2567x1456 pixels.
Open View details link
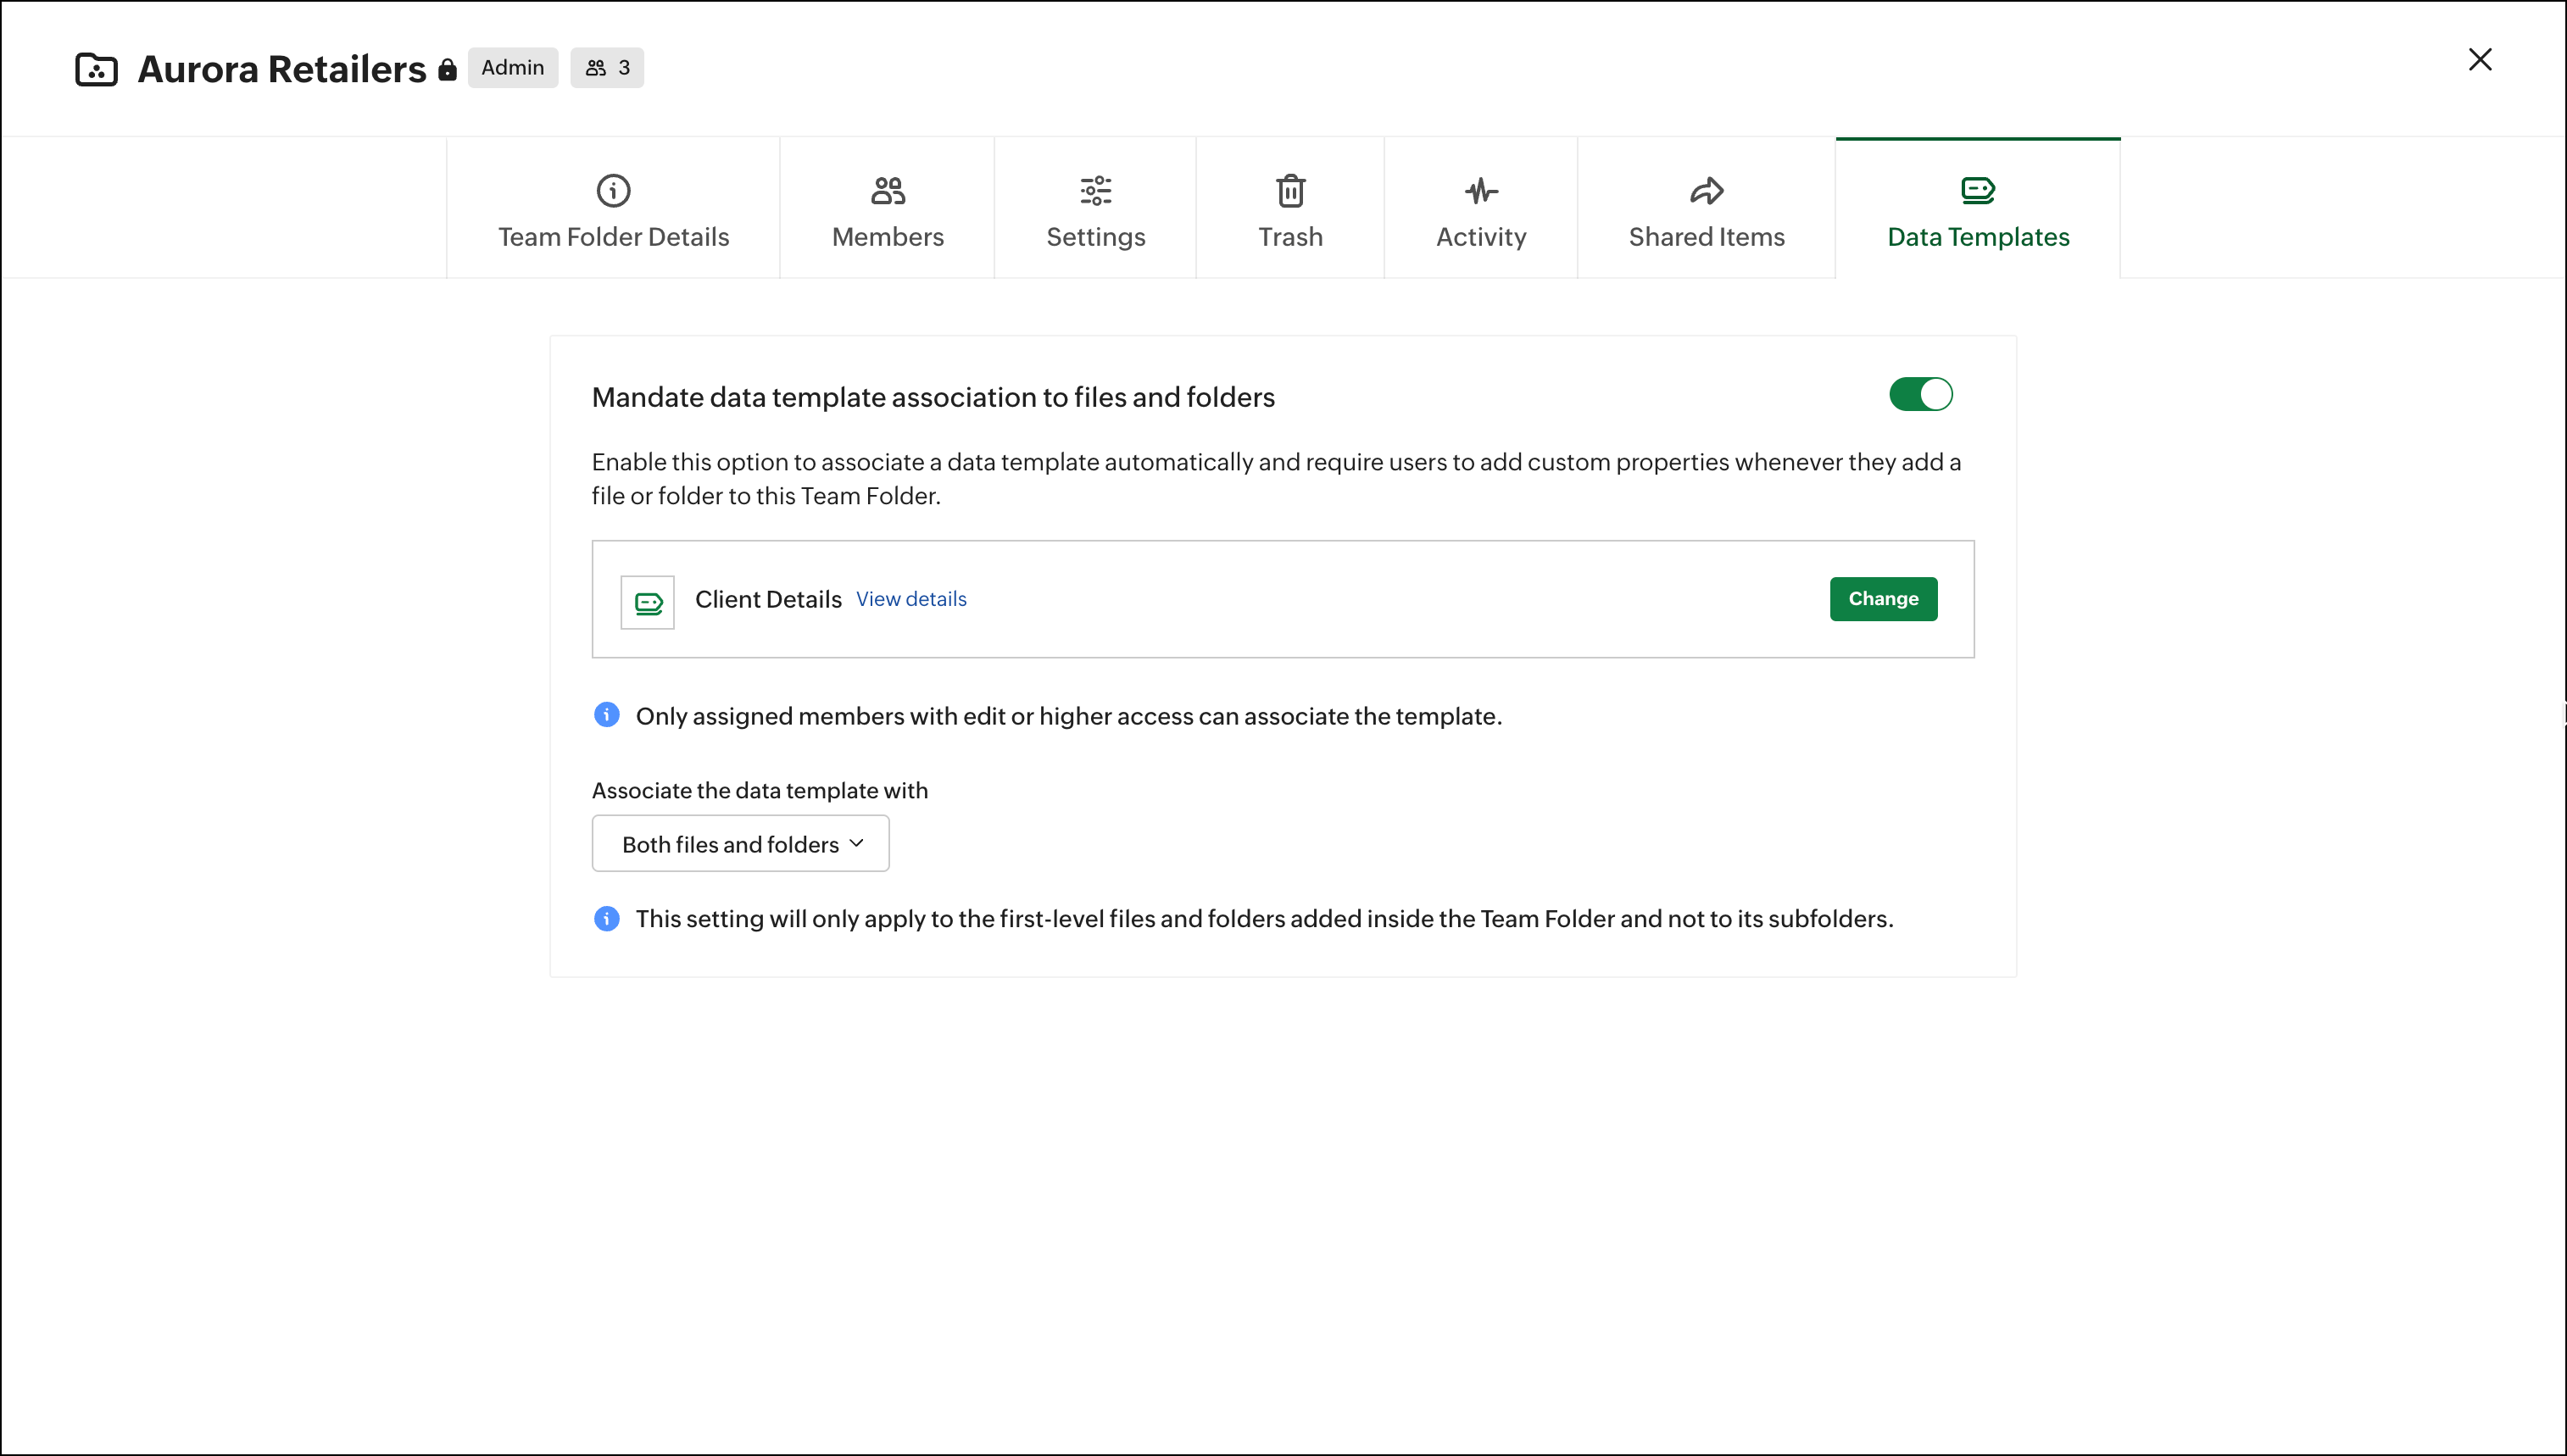[911, 599]
